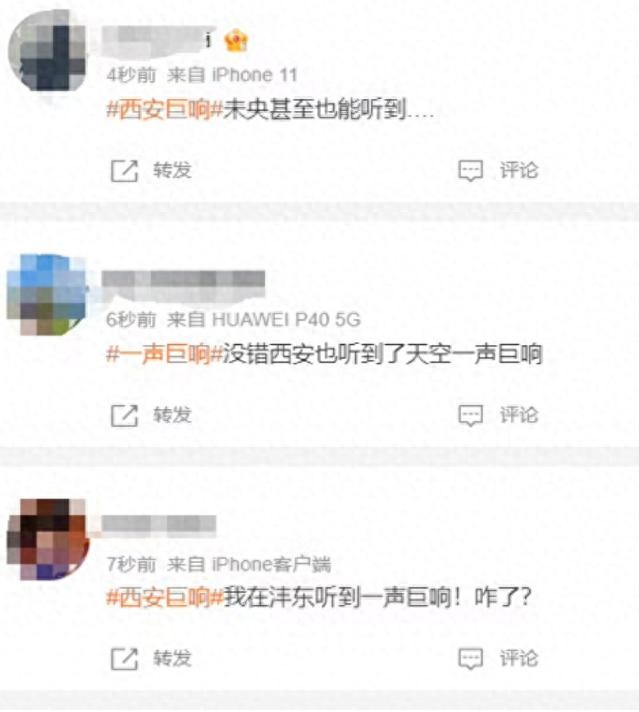
Task: Click comment icon on the 4秒前 post
Action: (x=470, y=171)
